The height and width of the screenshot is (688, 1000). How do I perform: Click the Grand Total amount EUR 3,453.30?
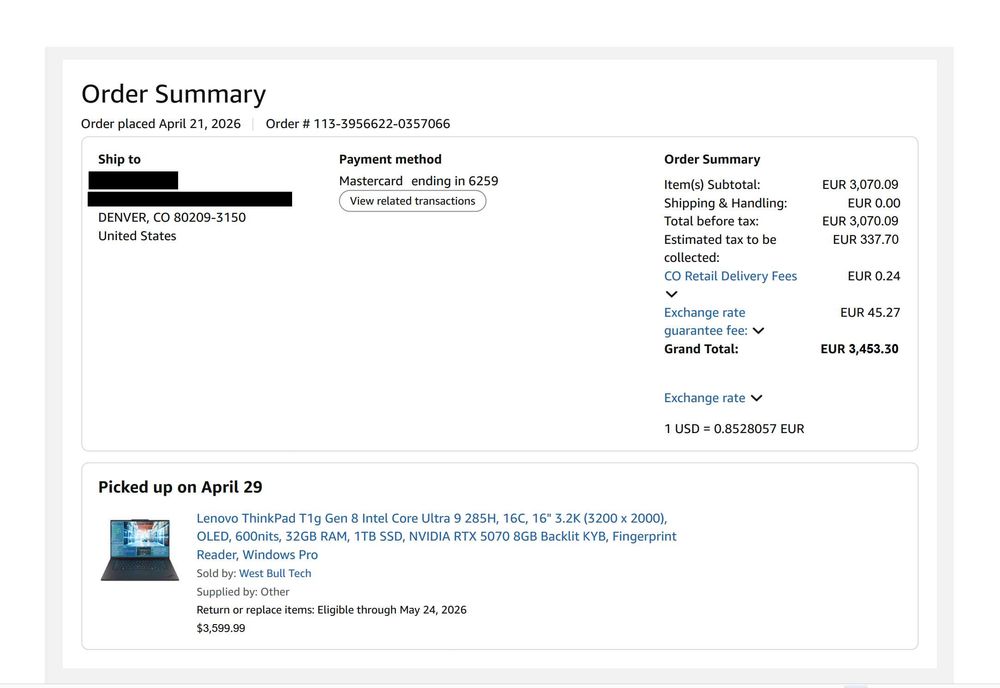[859, 349]
